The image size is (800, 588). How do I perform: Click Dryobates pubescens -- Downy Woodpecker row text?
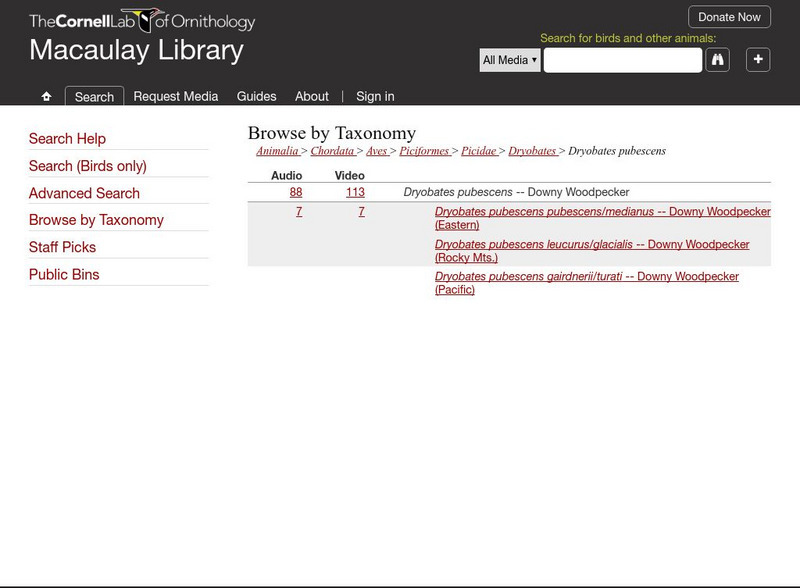click(516, 192)
